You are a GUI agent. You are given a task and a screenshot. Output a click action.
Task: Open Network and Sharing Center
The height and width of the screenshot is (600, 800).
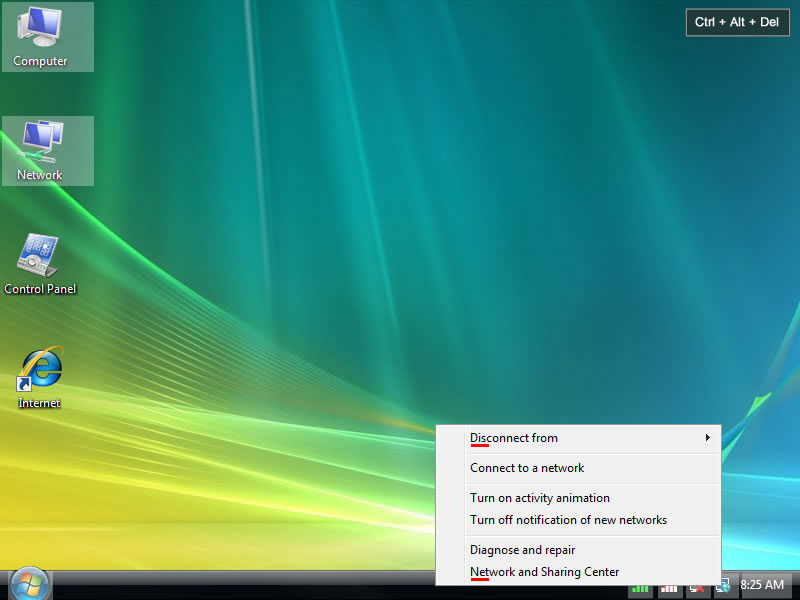point(545,572)
